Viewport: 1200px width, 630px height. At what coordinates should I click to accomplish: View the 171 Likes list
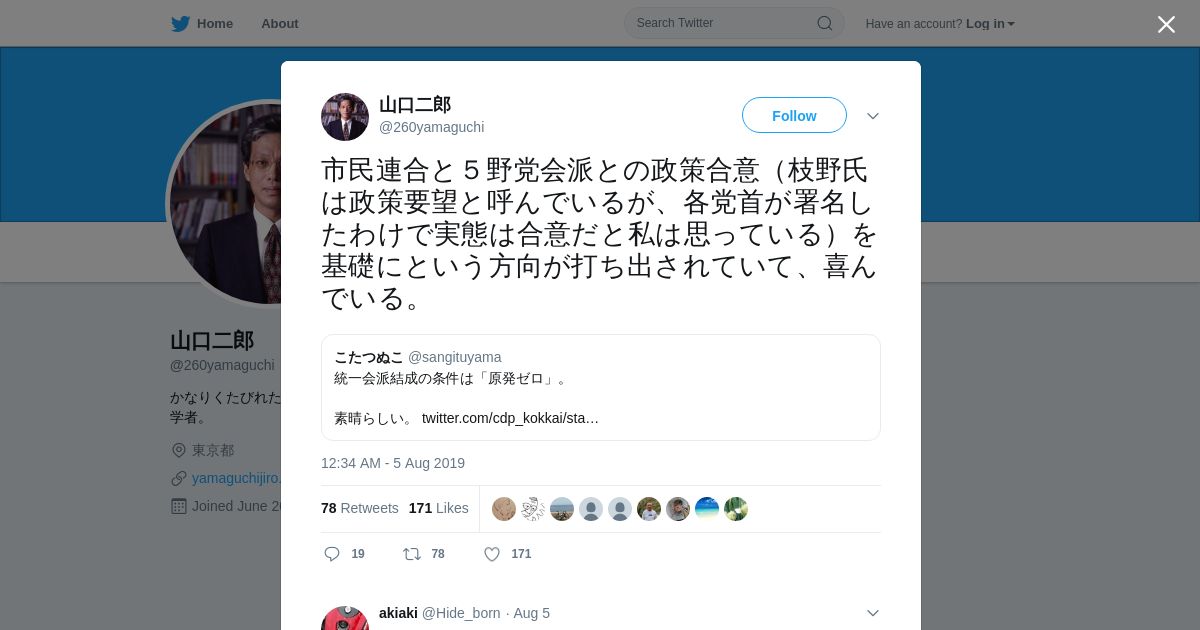(x=438, y=508)
